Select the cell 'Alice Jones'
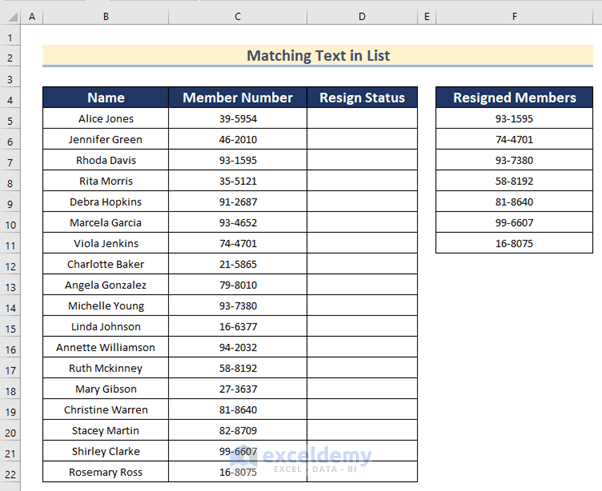This screenshot has height=491, width=602. (x=106, y=119)
